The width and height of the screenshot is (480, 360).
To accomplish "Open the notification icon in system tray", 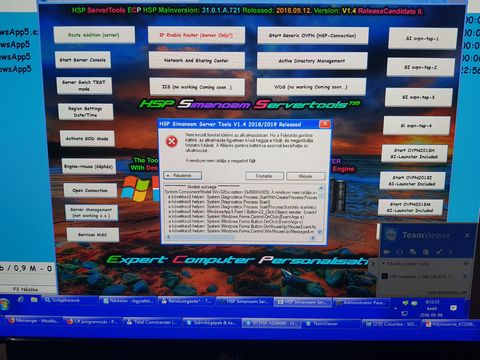I will tap(453, 308).
